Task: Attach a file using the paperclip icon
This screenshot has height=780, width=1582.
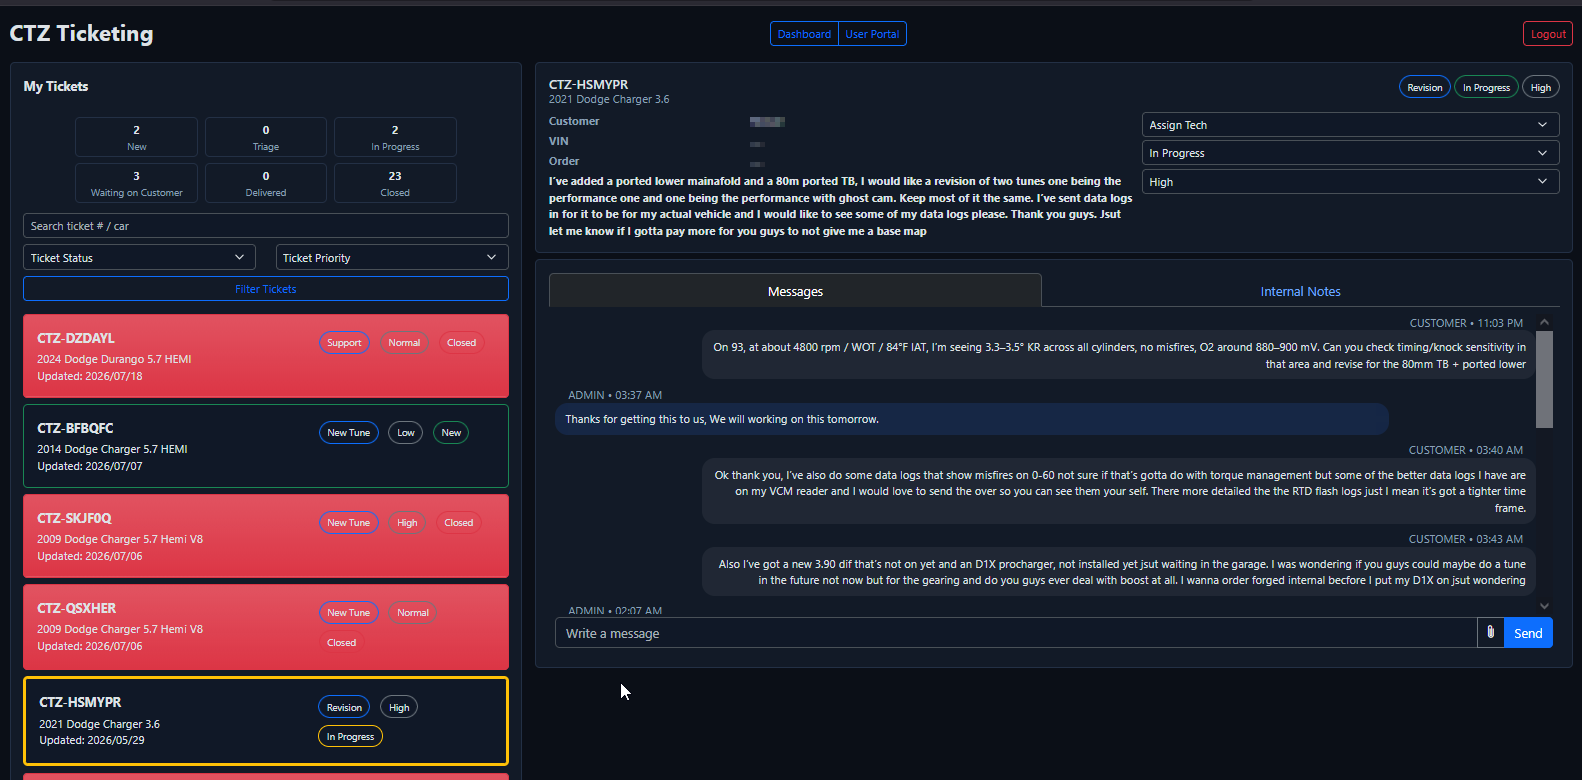Action: (1490, 633)
